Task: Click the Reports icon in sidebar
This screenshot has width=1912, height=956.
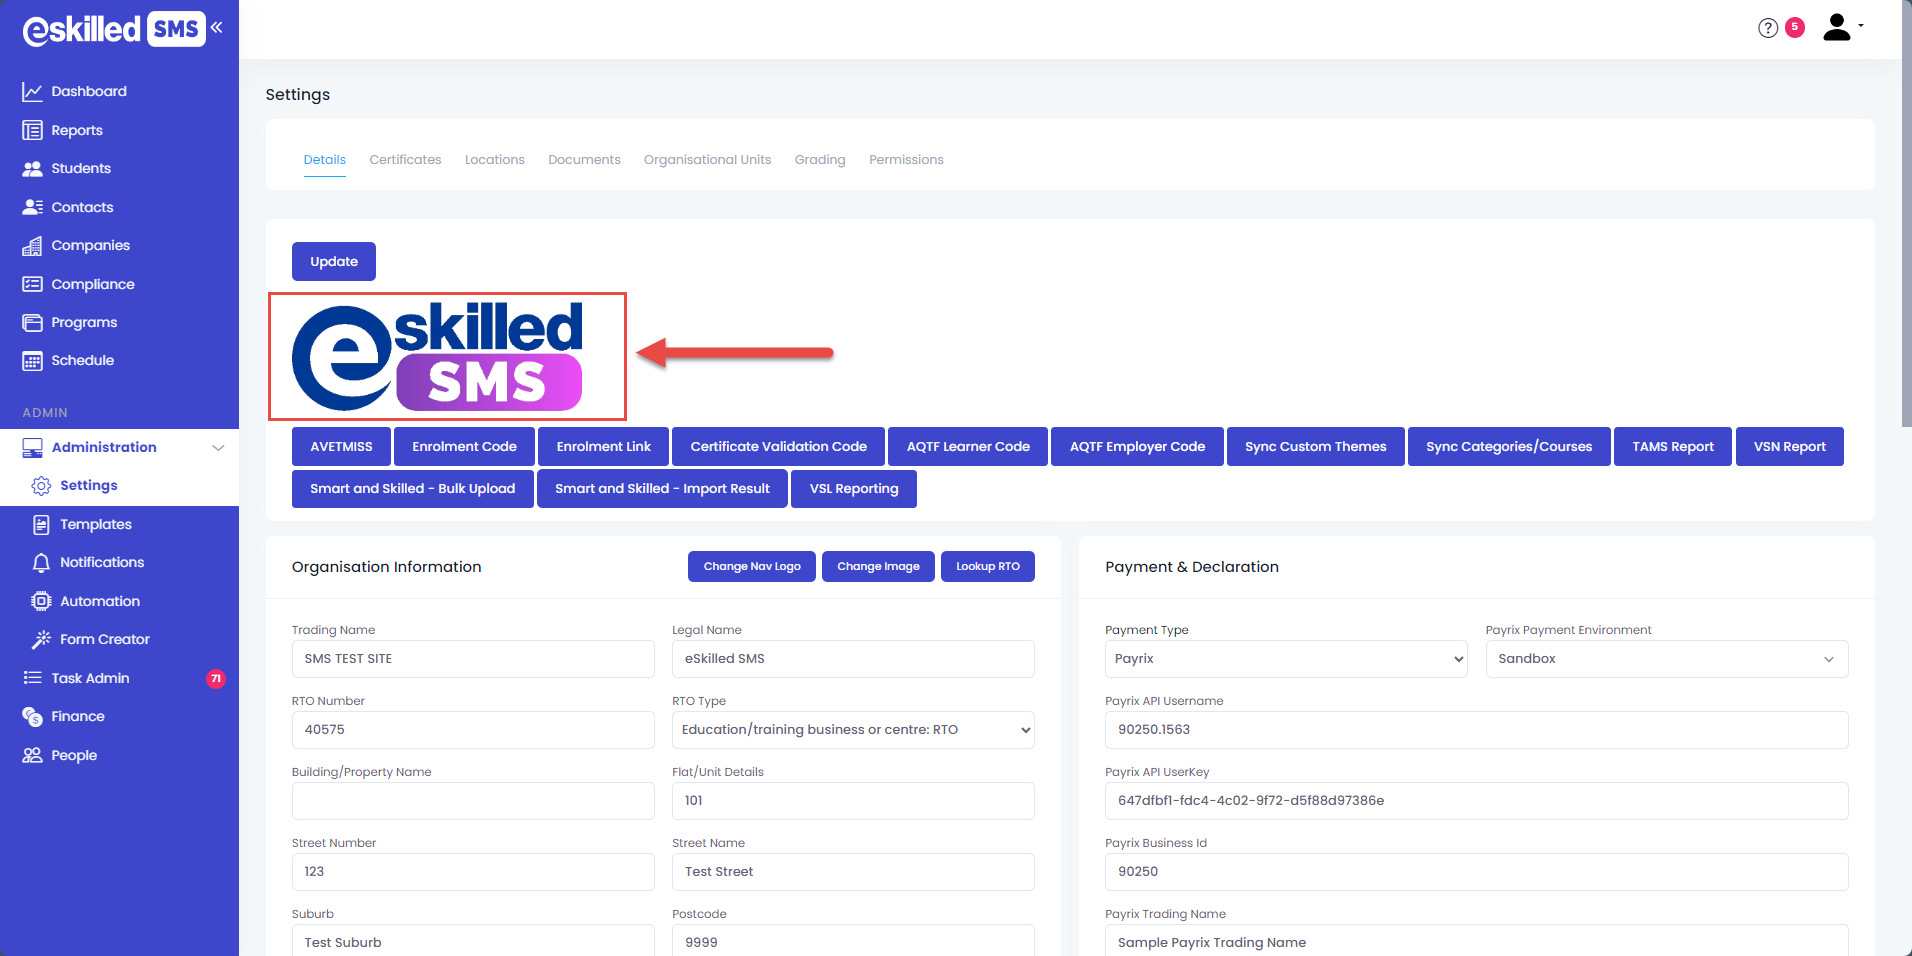Action: click(32, 130)
